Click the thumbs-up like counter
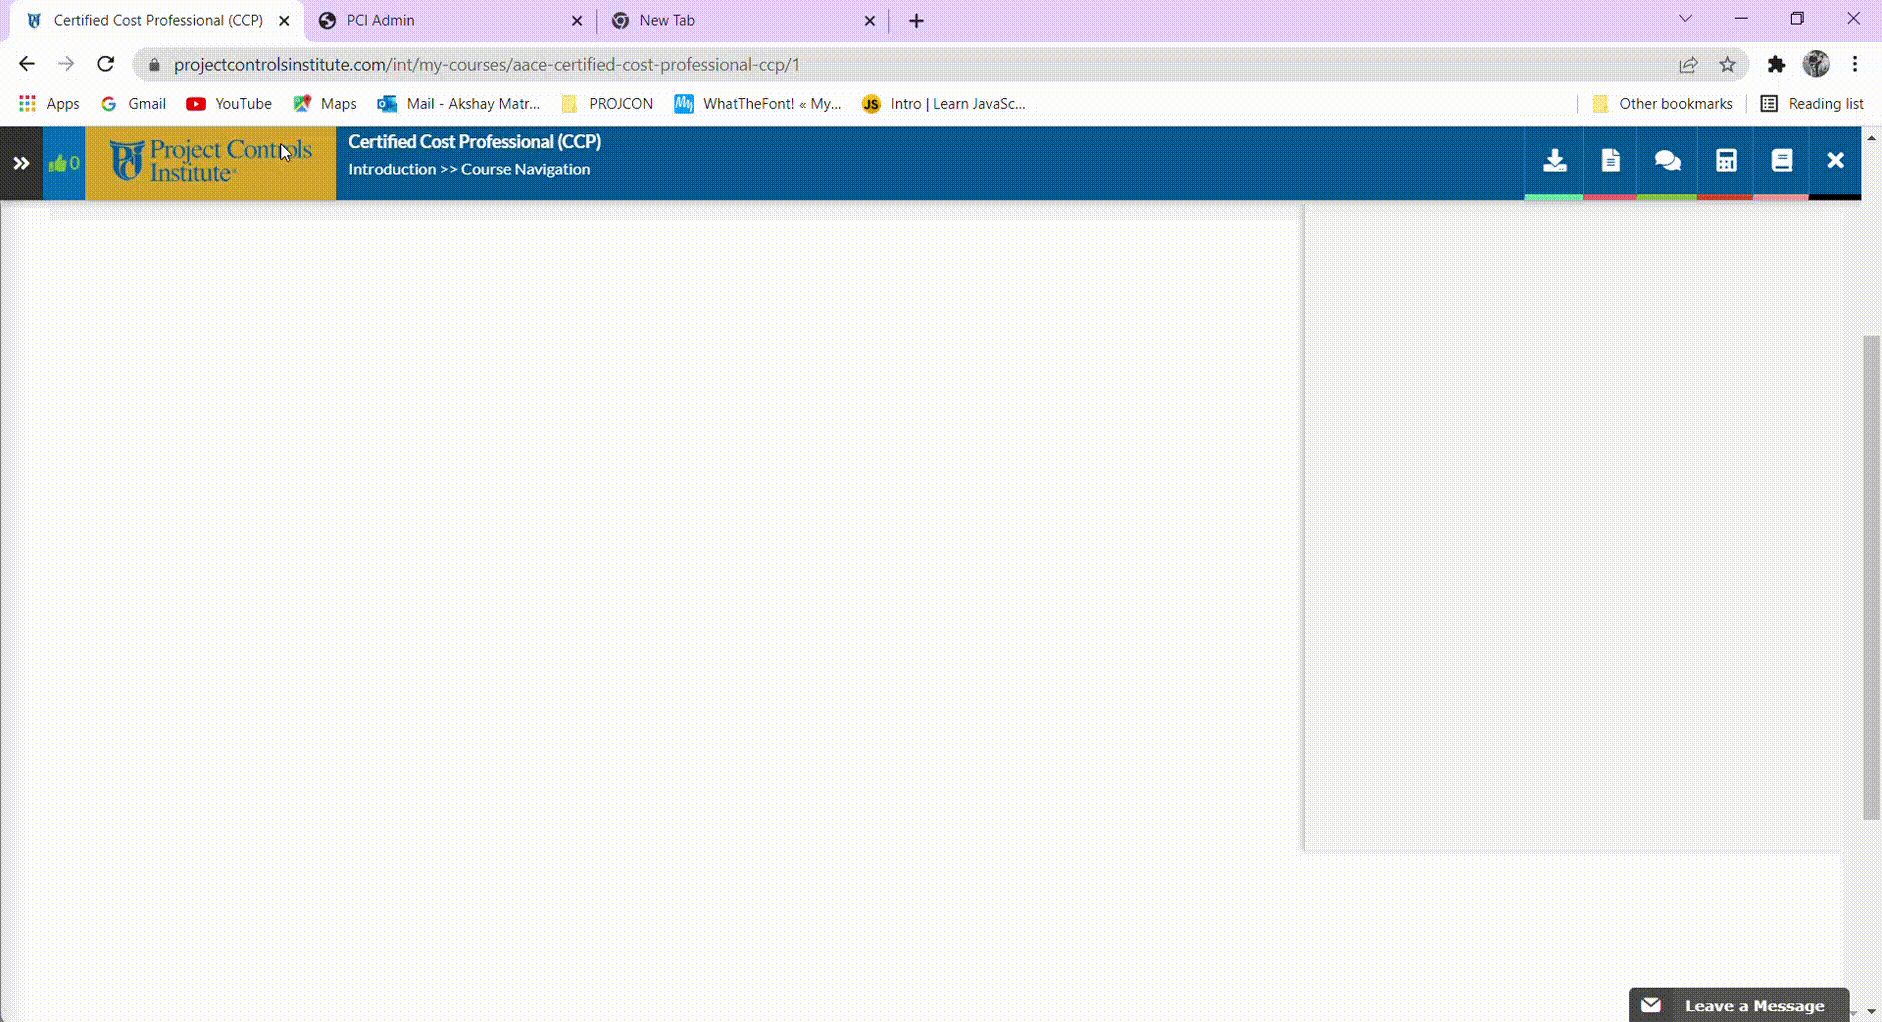The height and width of the screenshot is (1022, 1882). [x=64, y=163]
